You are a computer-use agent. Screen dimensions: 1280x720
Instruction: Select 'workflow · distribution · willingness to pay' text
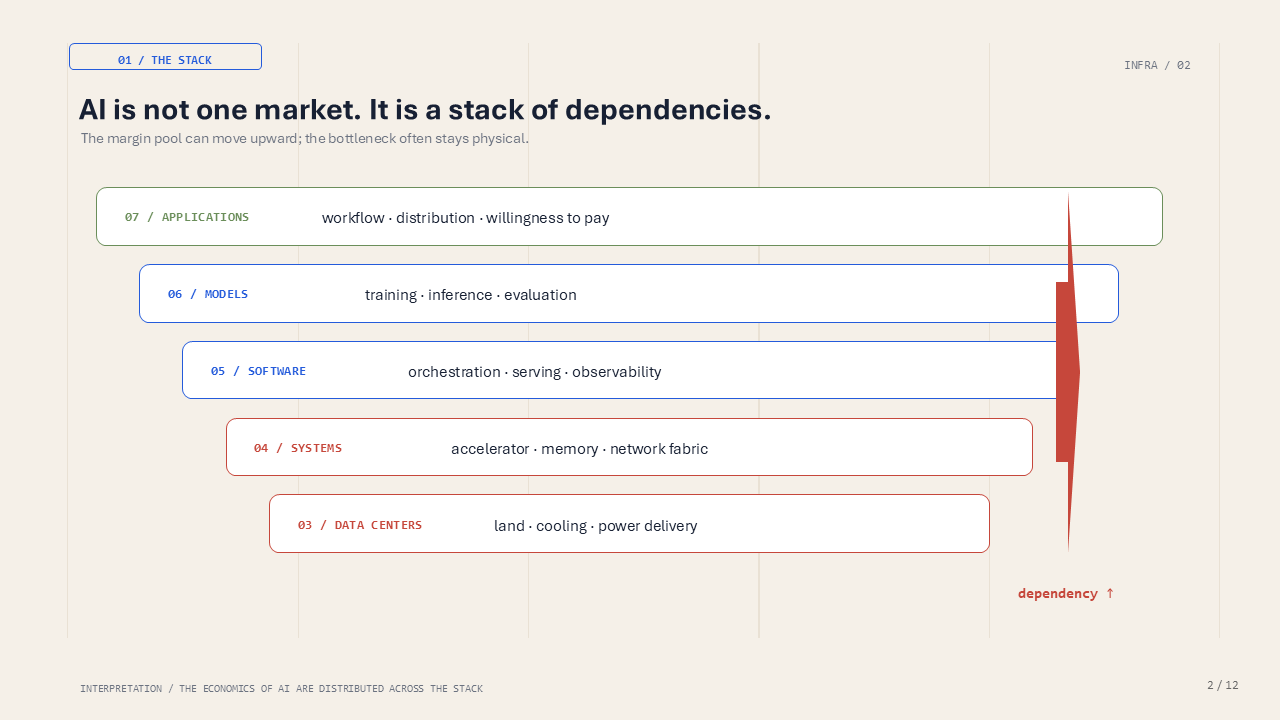465,218
